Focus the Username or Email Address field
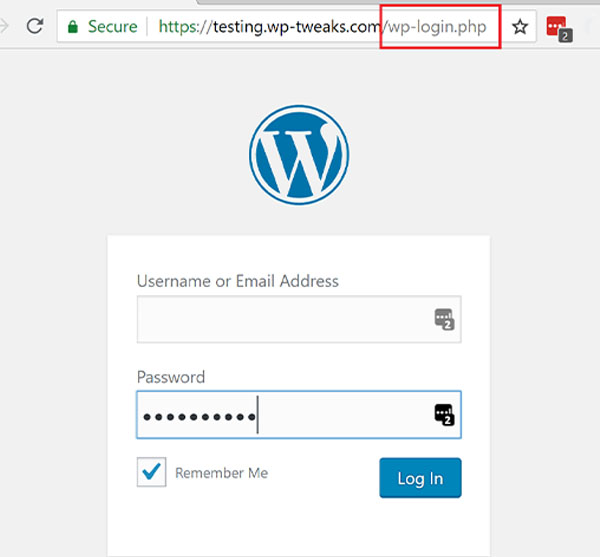 (x=299, y=319)
